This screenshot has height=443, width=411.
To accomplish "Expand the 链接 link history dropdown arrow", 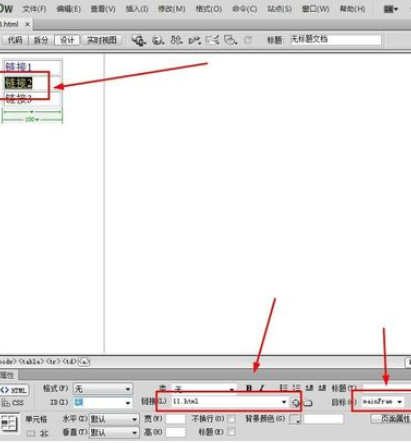I will click(x=284, y=402).
